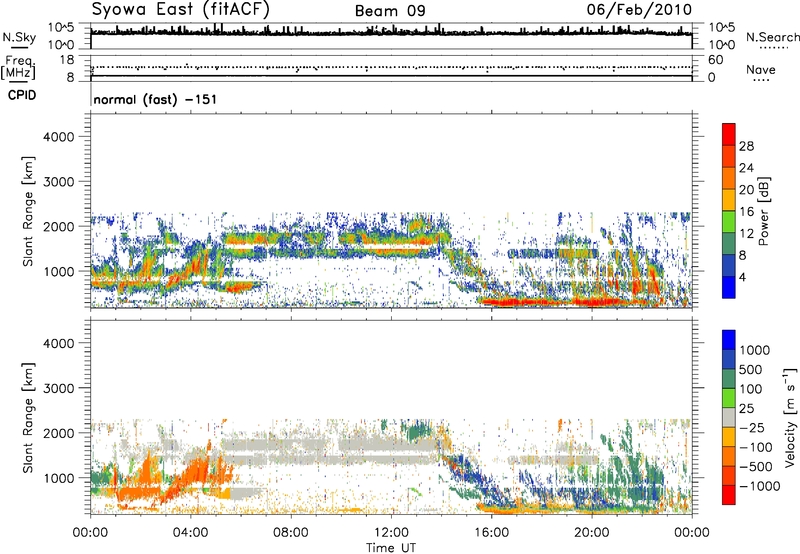Click the left "10^5" noise axis label
Screen dimensions: 800x554
click(x=61, y=28)
